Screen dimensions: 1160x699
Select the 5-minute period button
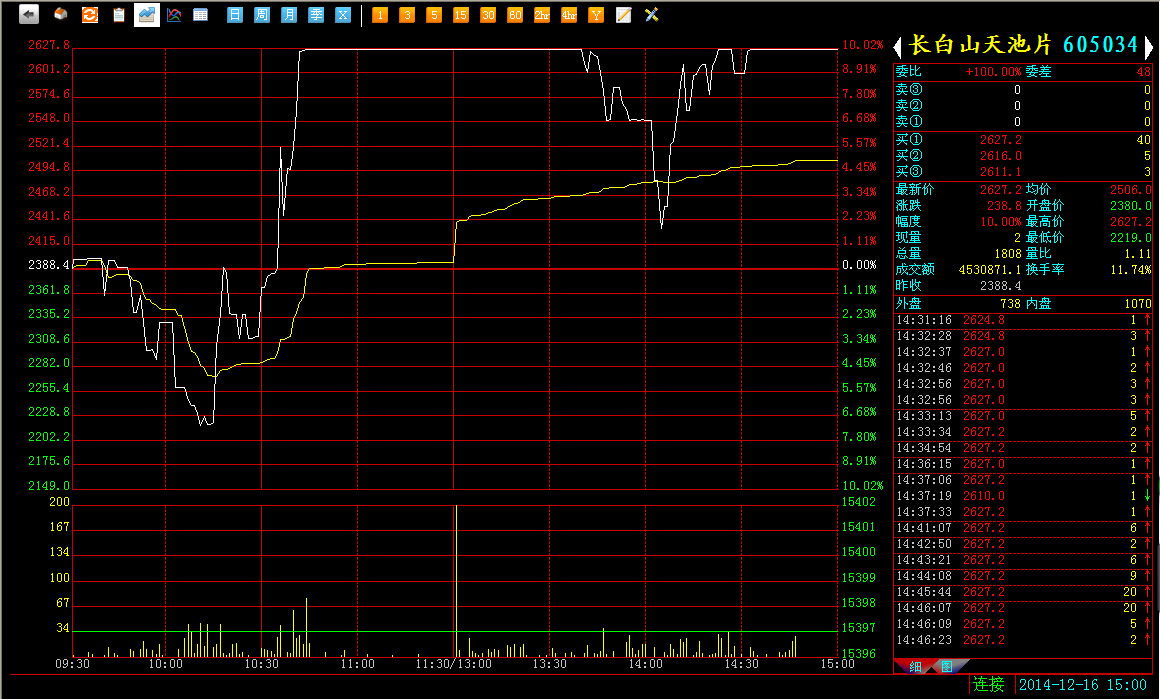(x=434, y=15)
